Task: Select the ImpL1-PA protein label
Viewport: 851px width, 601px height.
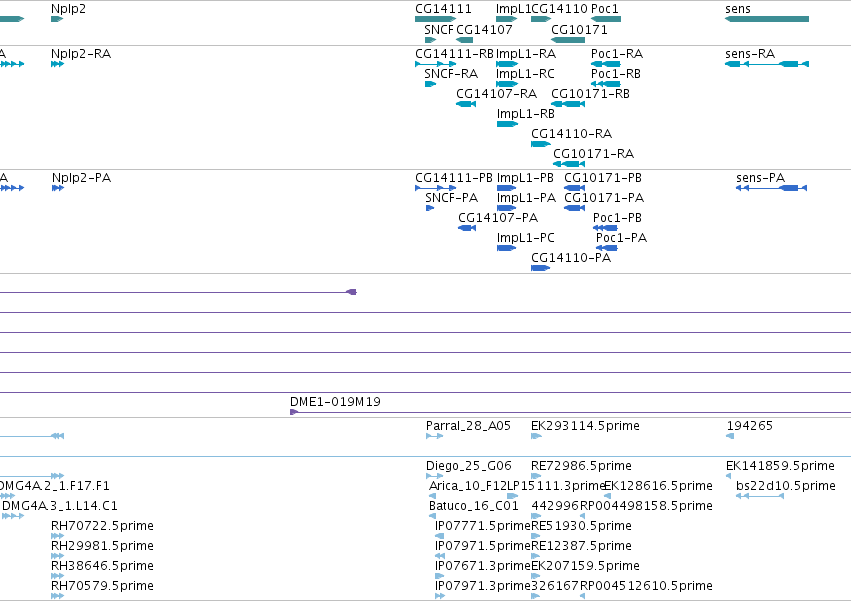Action: pyautogui.click(x=526, y=198)
